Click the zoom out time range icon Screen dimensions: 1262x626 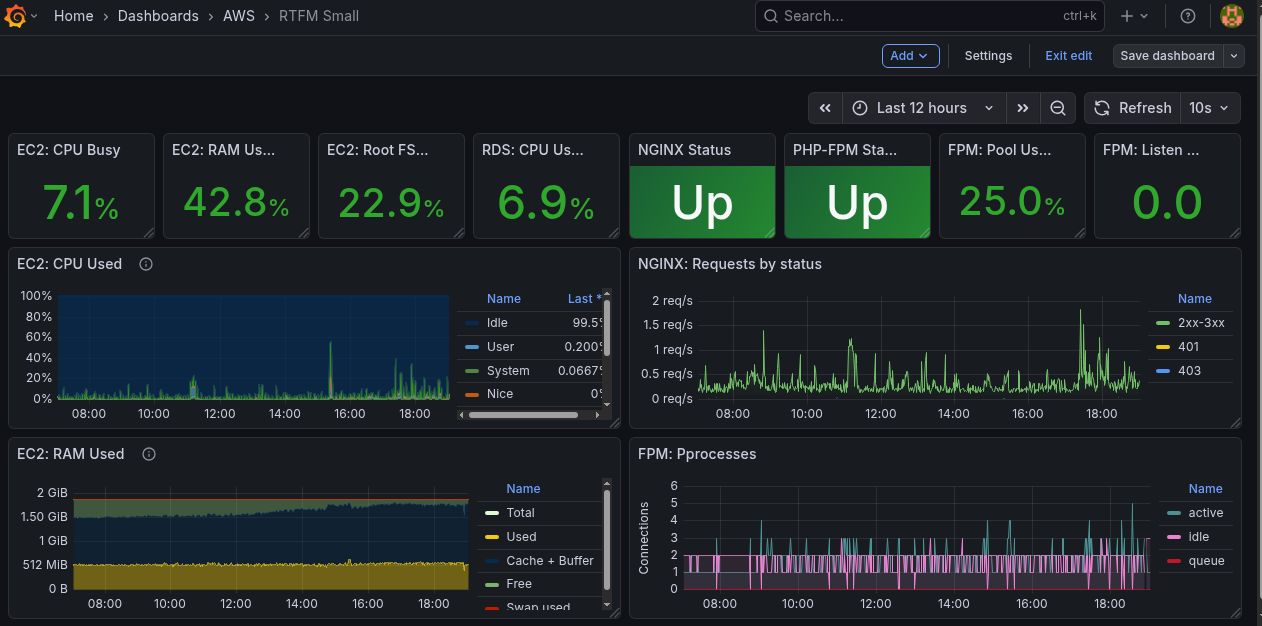click(x=1057, y=108)
